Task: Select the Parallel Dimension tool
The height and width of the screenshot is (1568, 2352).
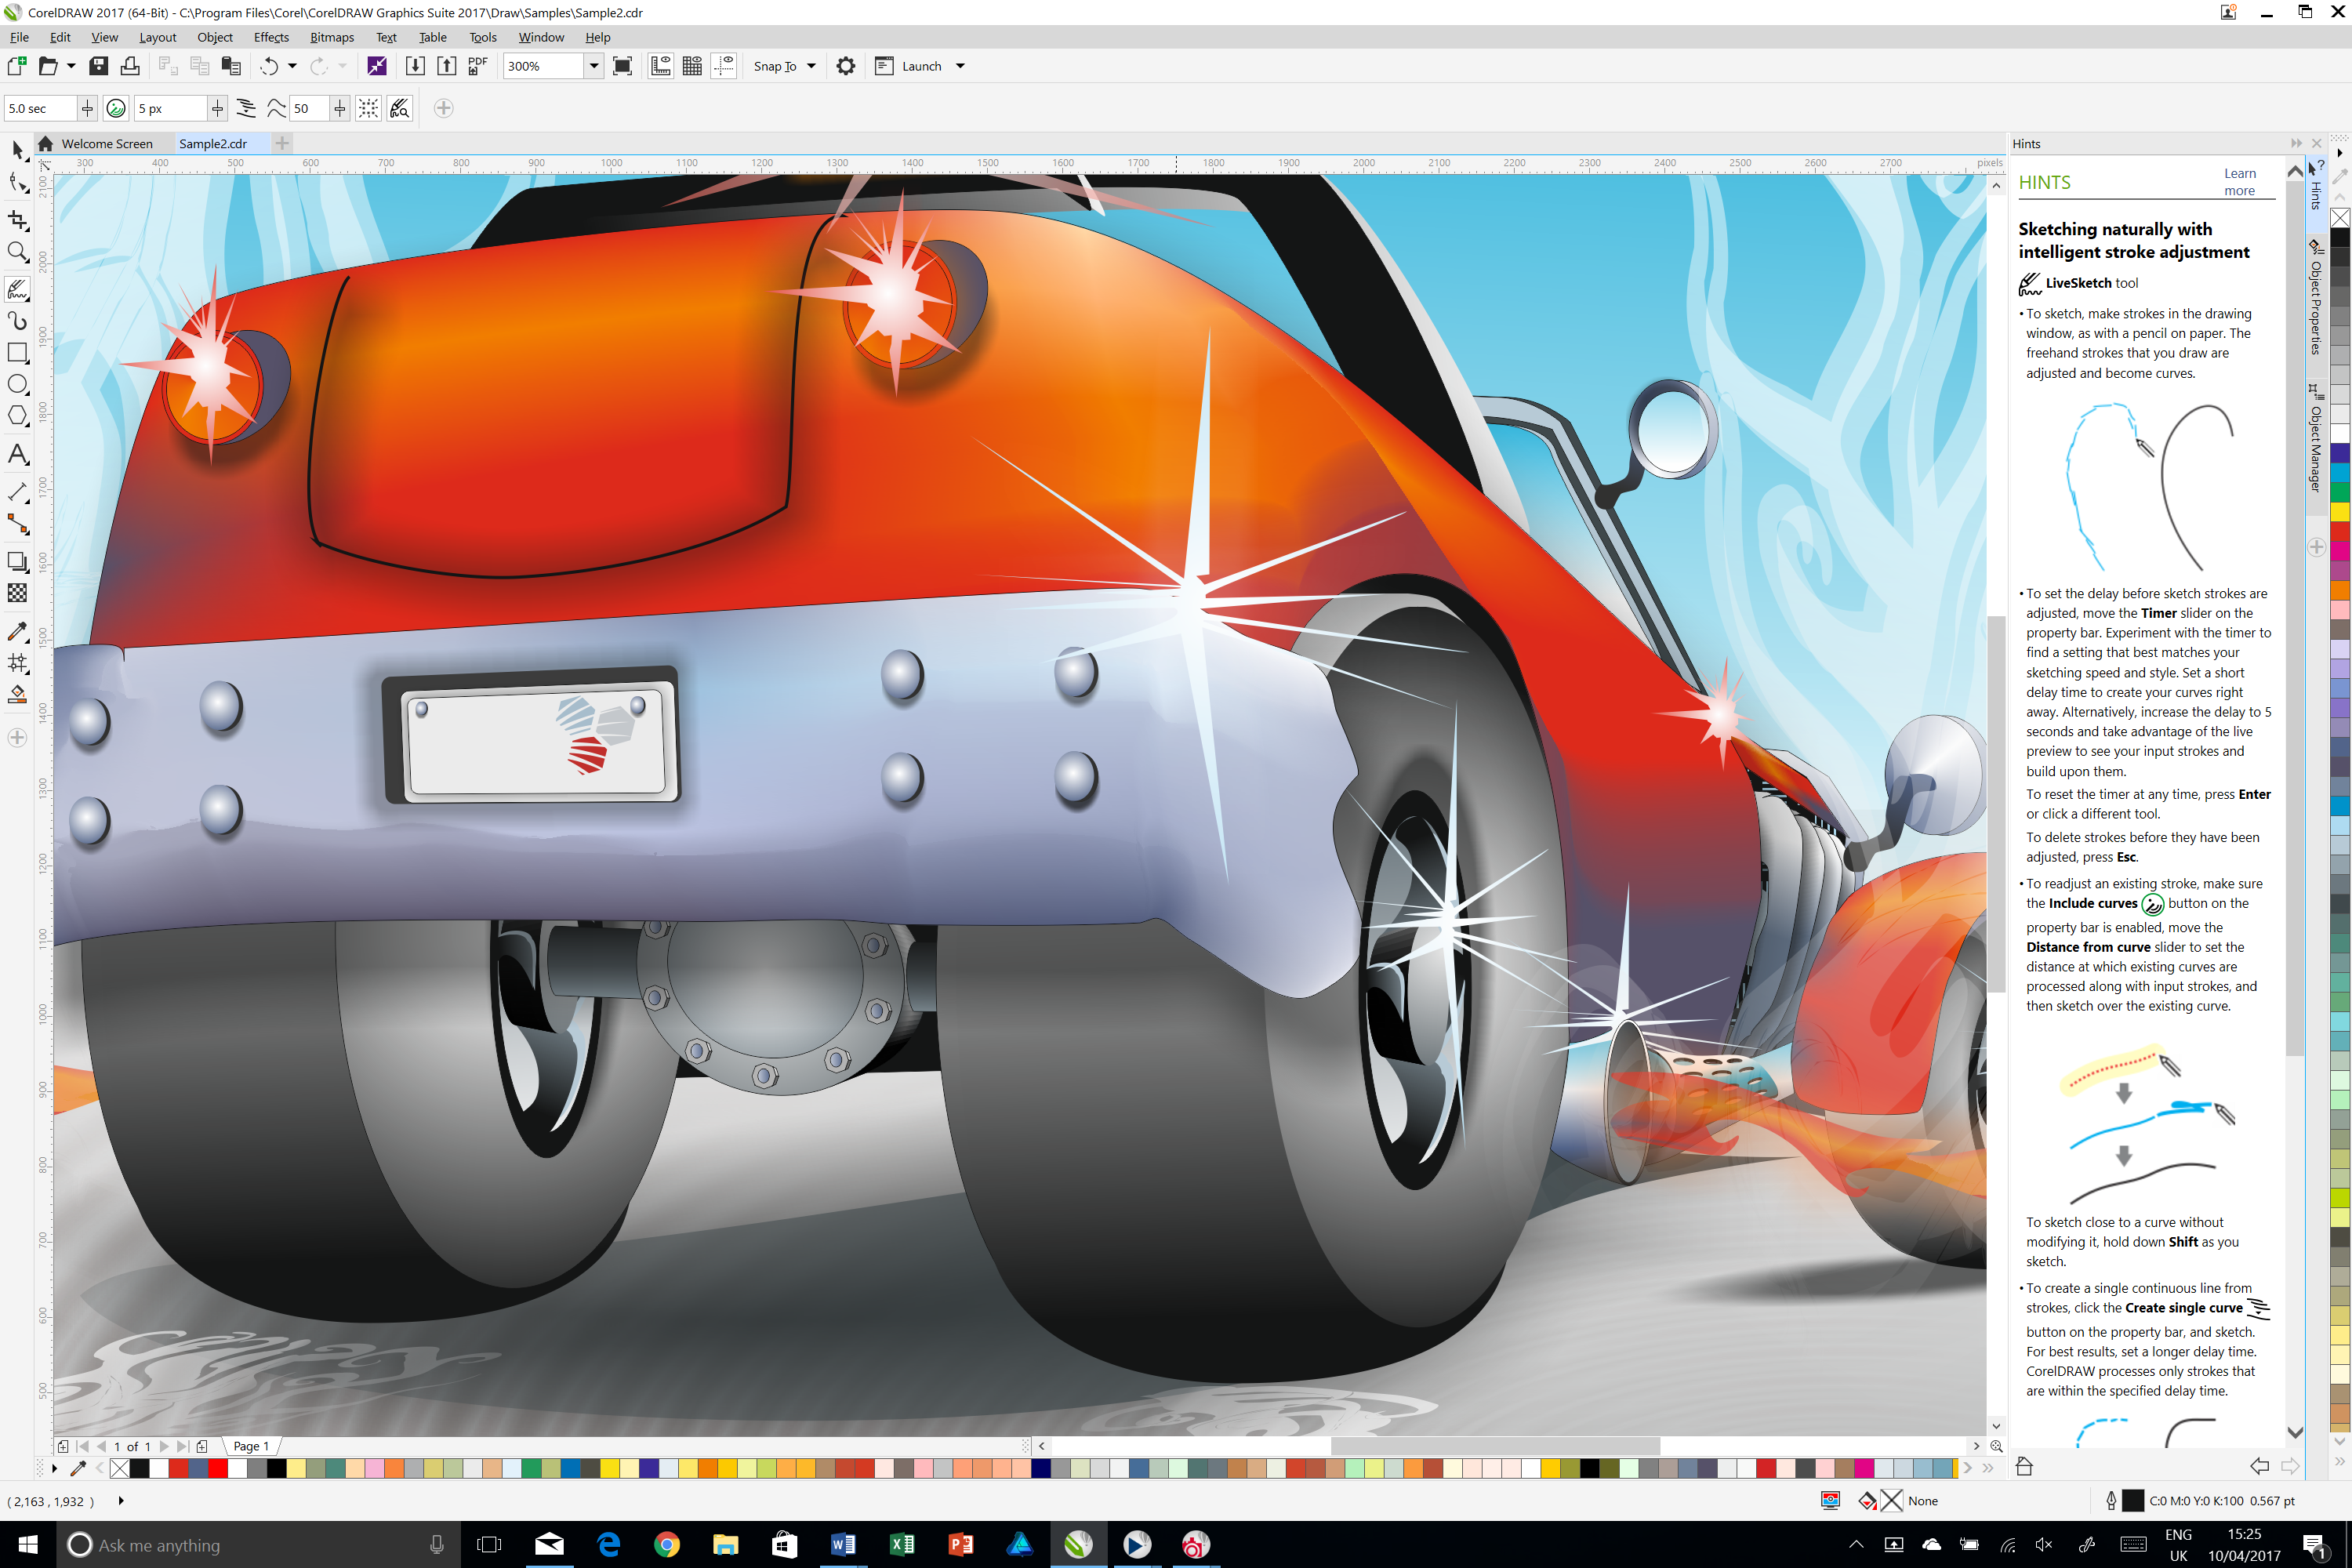Action: 17,491
